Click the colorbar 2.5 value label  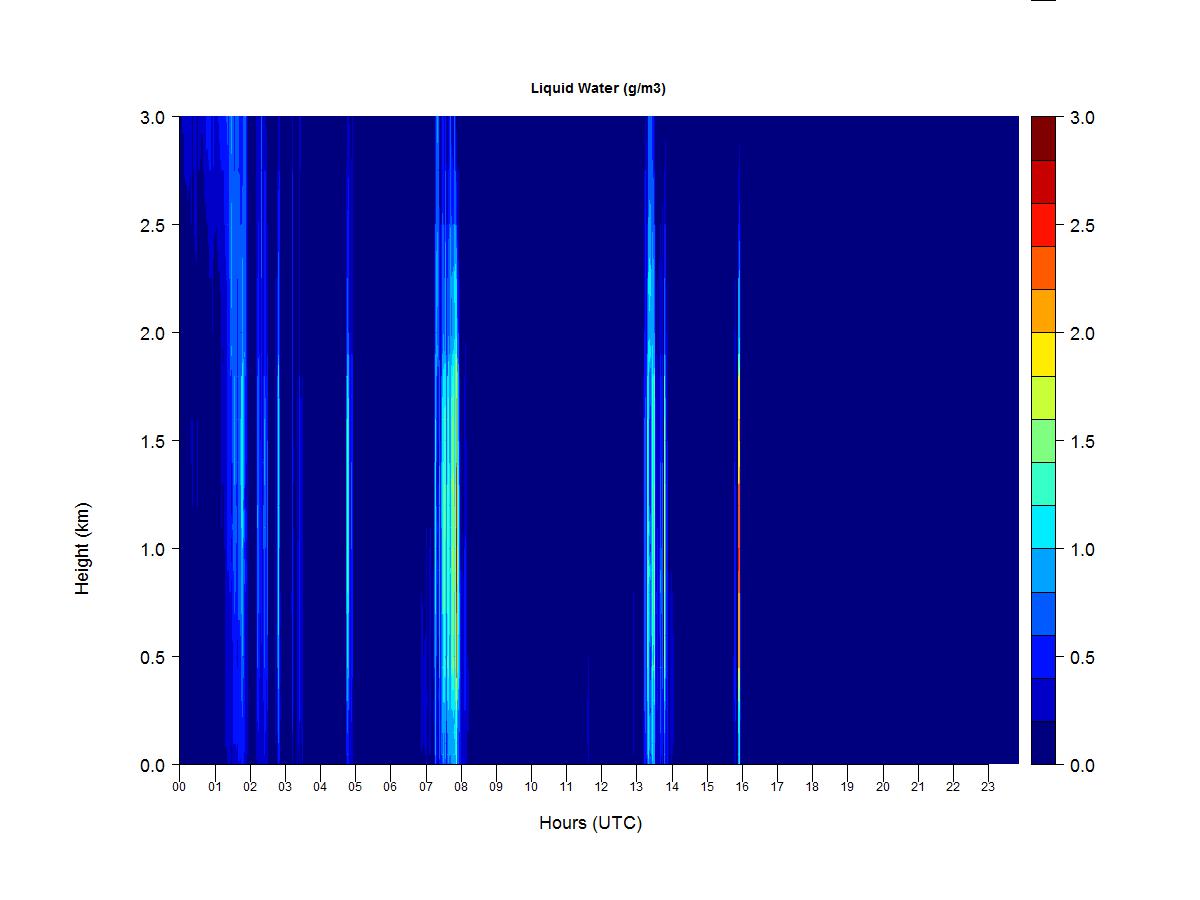click(x=1082, y=226)
